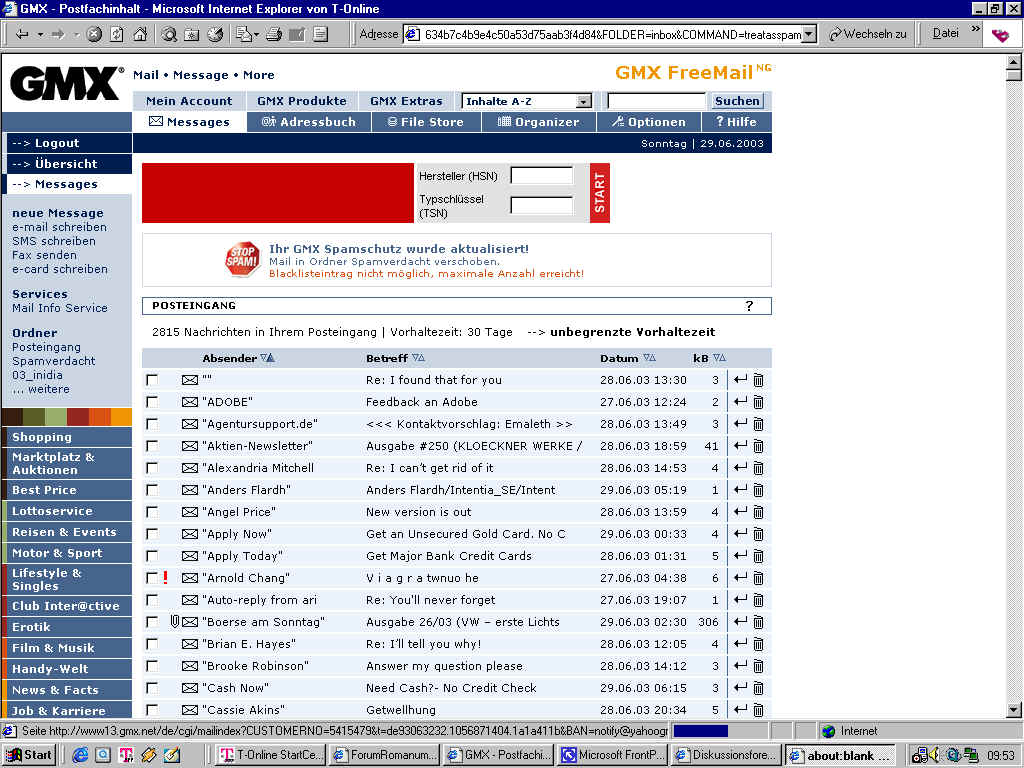The image size is (1024, 768).
Task: Sort messages by Datum column arrows
Action: pos(649,358)
